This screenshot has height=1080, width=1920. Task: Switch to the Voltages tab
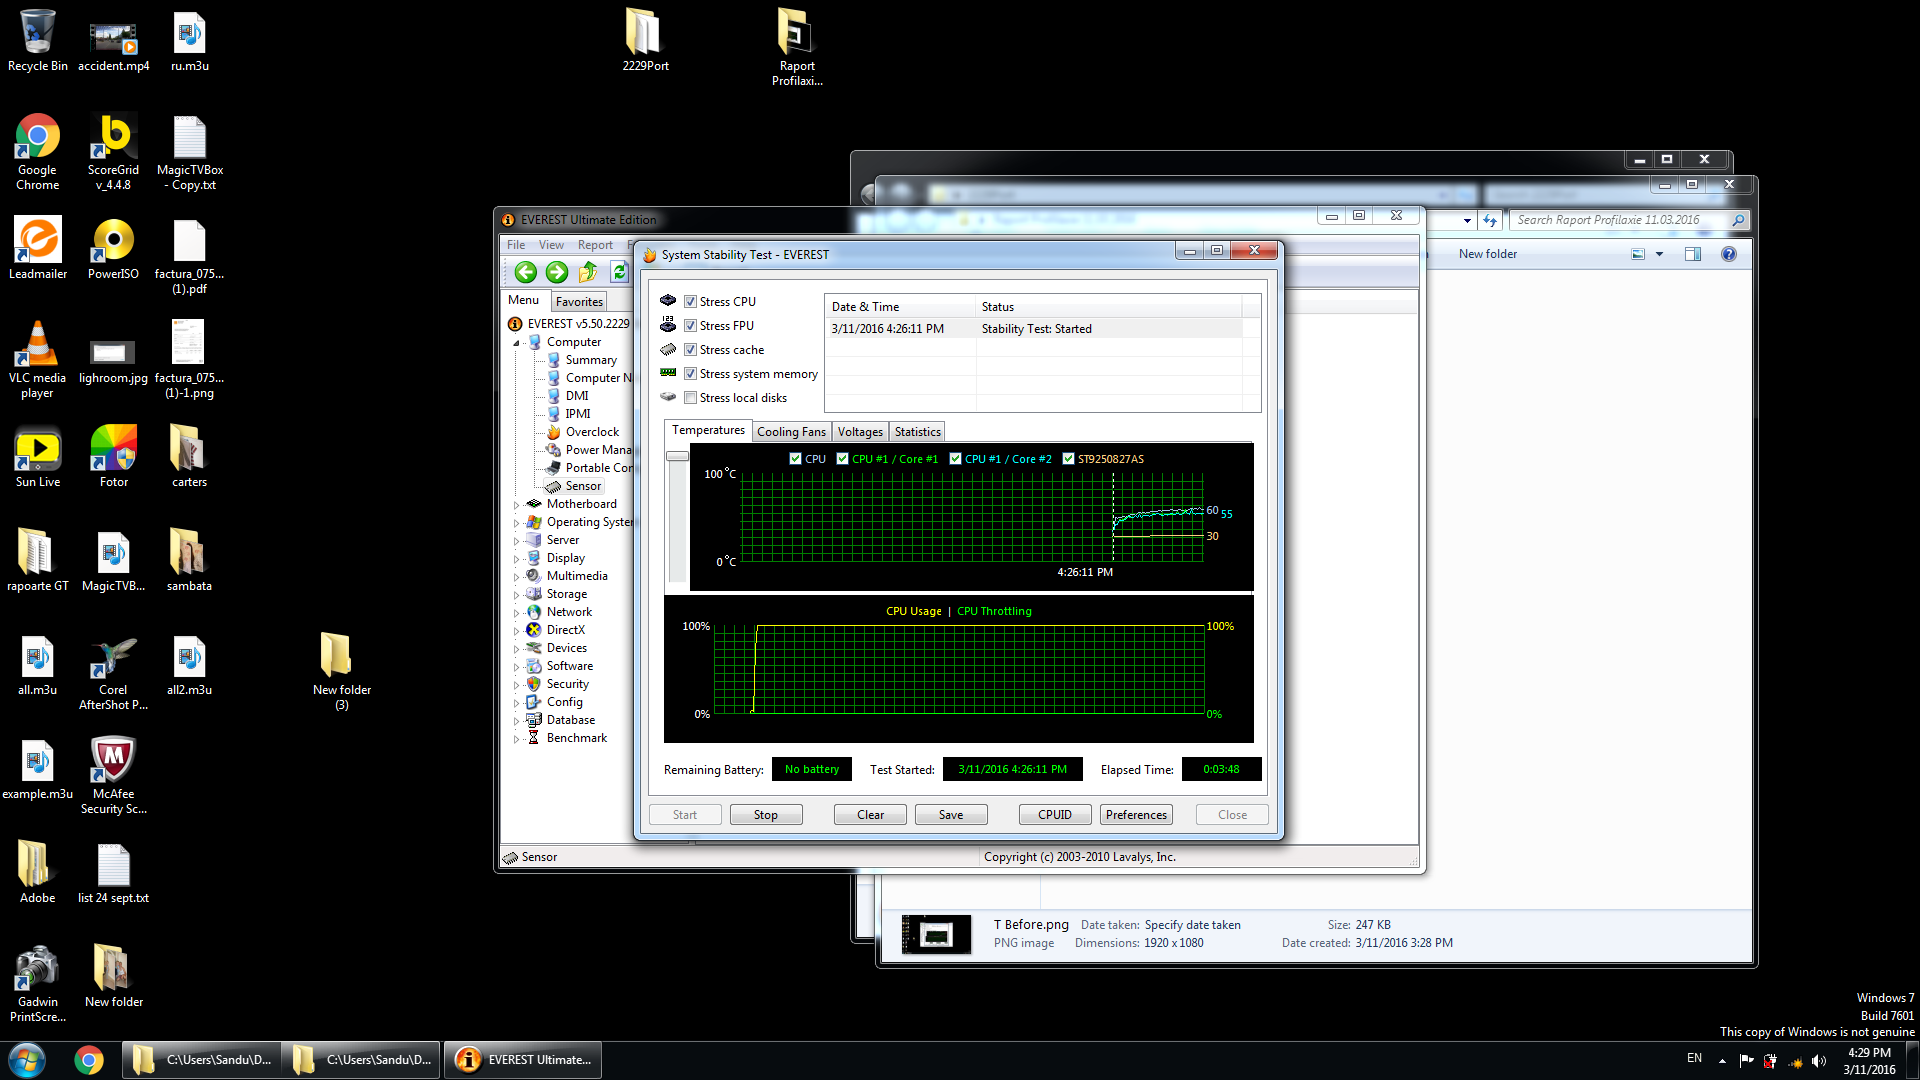pyautogui.click(x=860, y=432)
